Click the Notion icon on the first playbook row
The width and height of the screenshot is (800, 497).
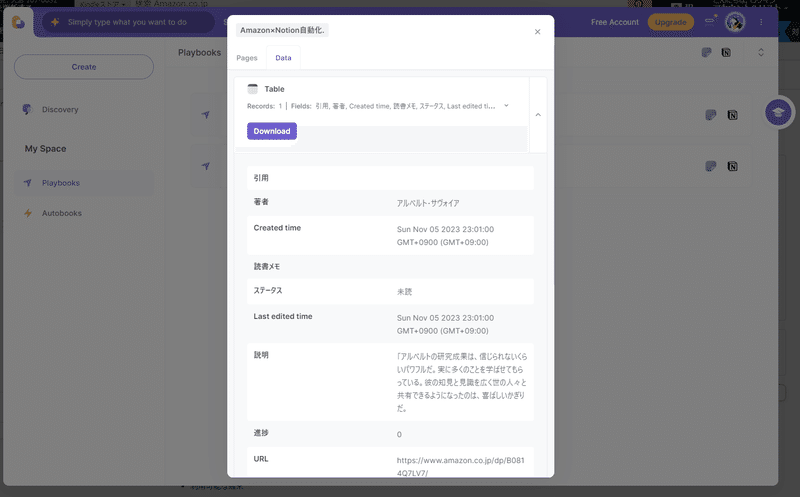(x=732, y=115)
